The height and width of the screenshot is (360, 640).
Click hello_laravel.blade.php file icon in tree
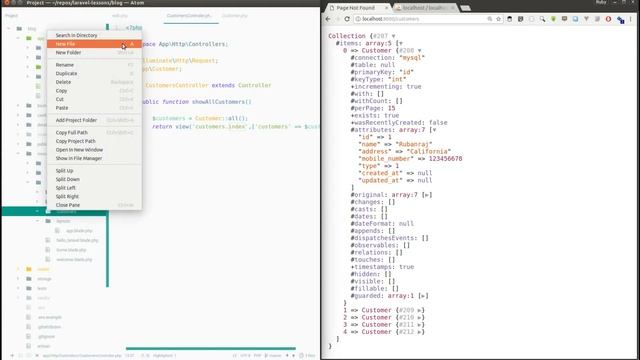coord(48,240)
